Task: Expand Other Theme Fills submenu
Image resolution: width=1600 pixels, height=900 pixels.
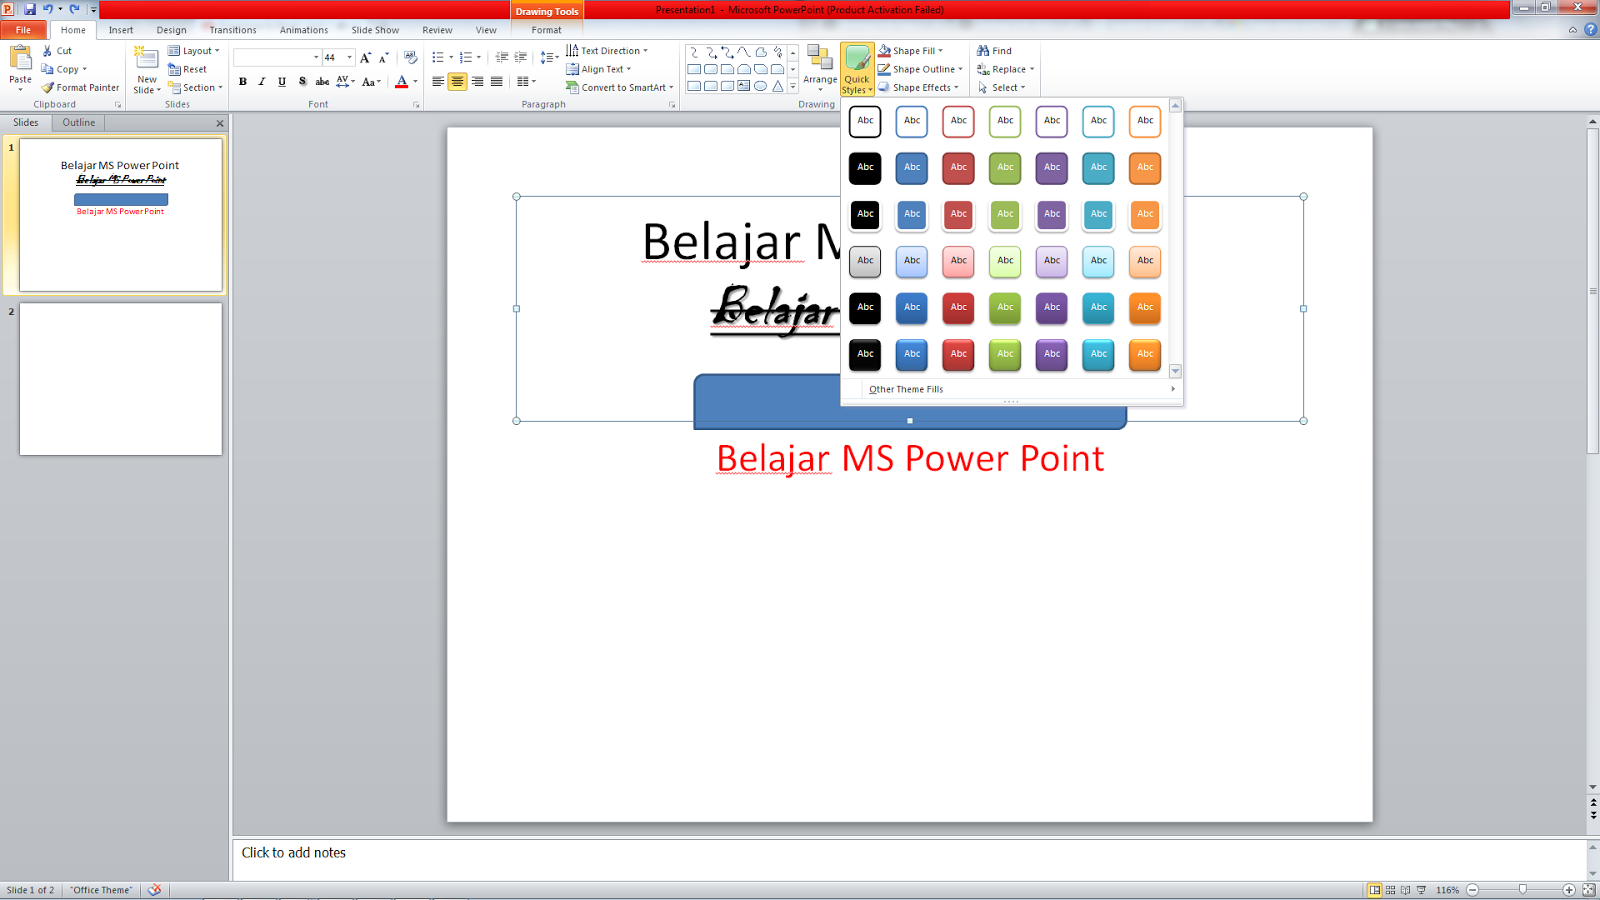Action: click(x=1011, y=389)
